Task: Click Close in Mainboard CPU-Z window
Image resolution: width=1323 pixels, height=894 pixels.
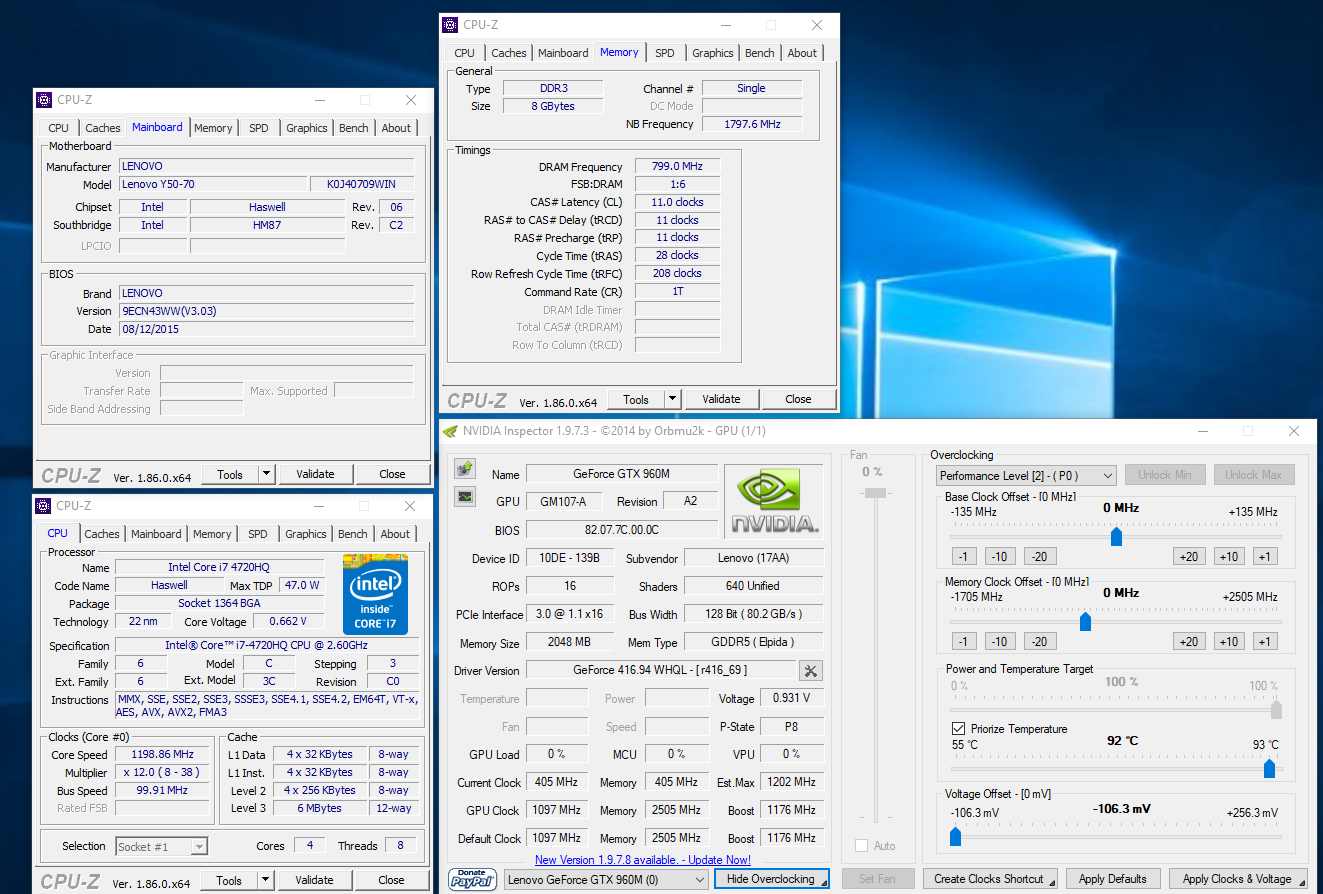Action: pyautogui.click(x=392, y=474)
